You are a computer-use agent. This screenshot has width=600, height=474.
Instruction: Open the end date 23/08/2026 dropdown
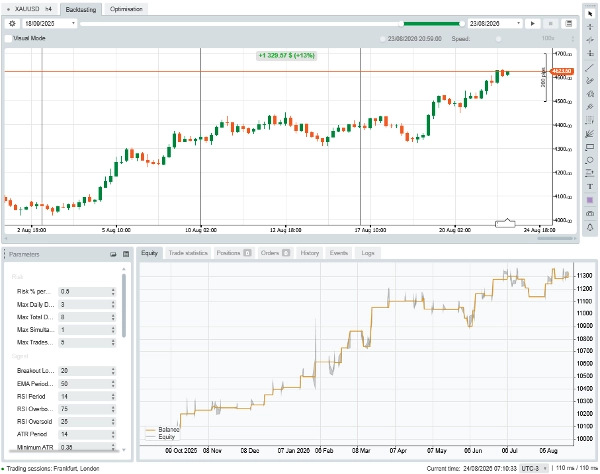[495, 24]
